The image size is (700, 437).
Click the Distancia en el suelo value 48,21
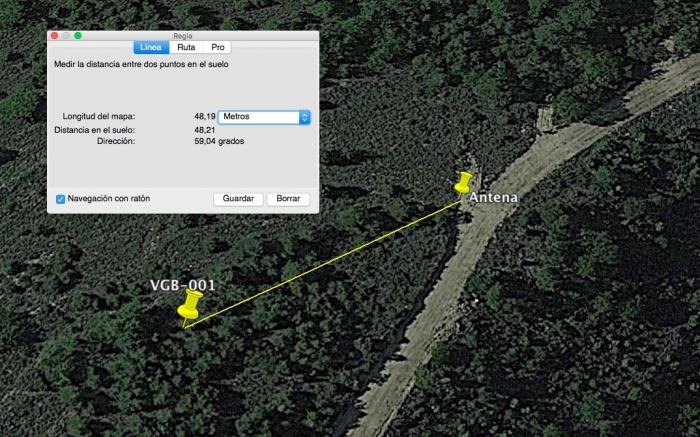(x=205, y=130)
